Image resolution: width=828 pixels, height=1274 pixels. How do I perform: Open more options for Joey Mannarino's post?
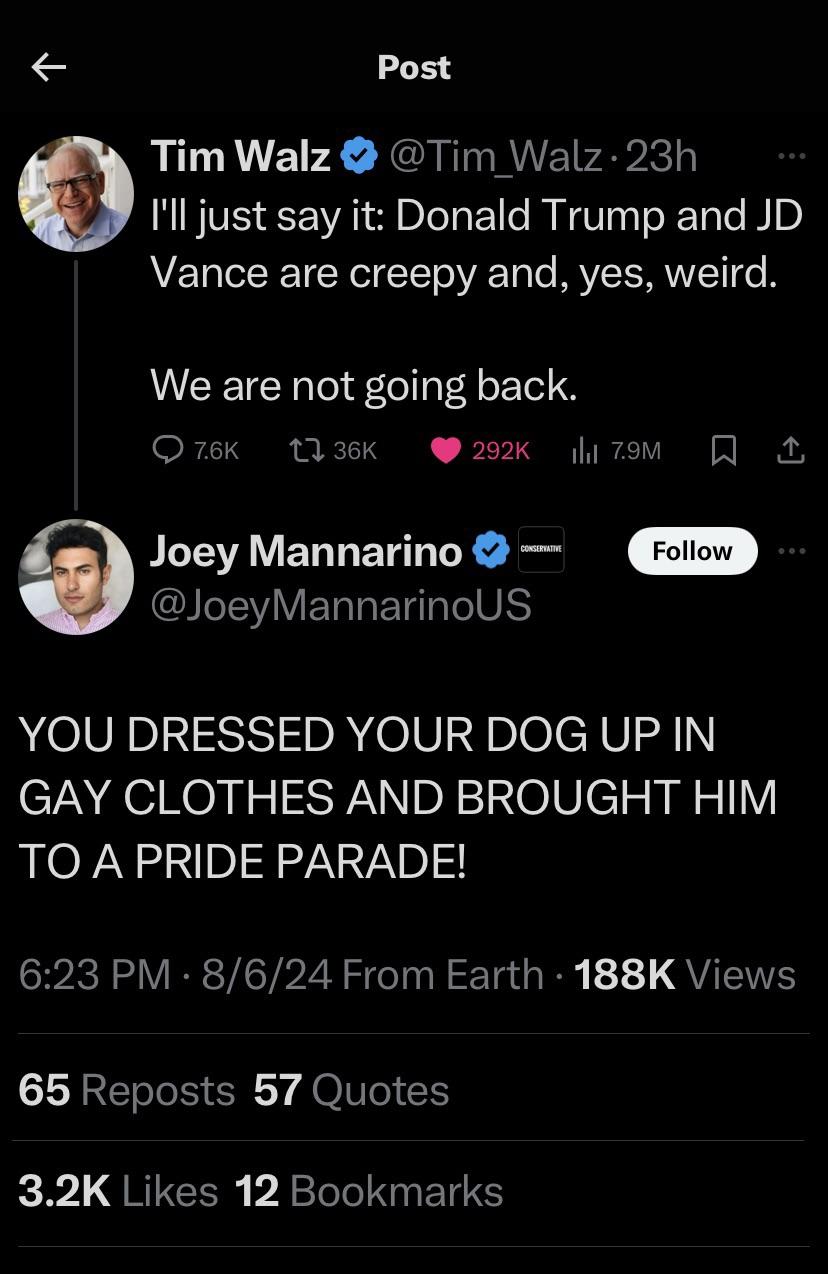click(791, 551)
